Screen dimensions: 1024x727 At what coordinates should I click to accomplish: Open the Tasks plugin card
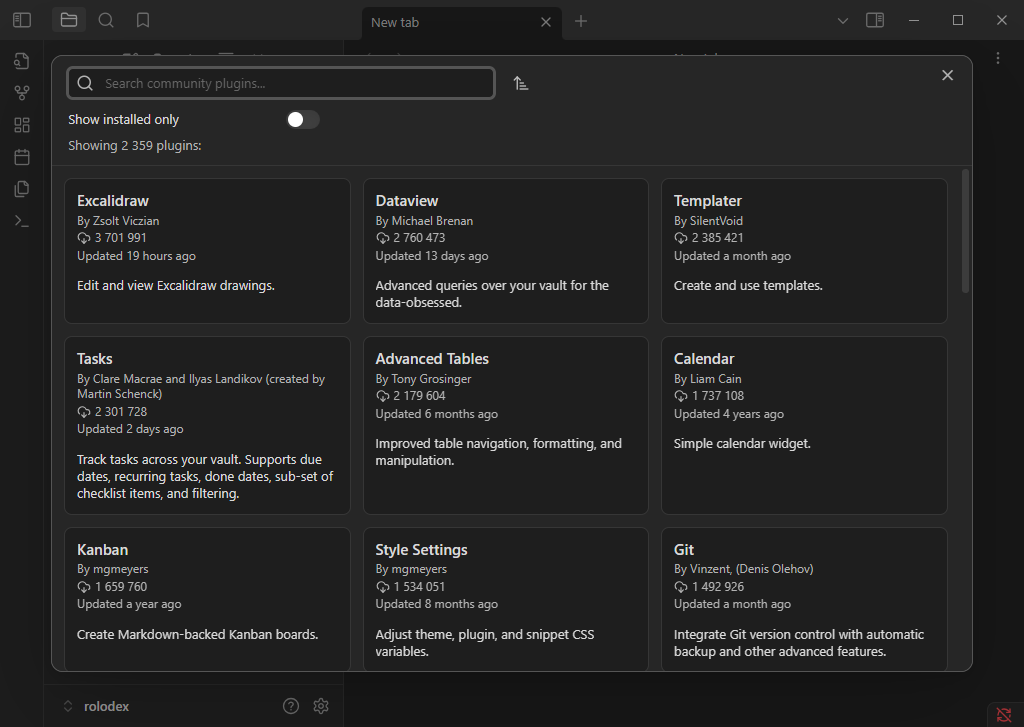tap(208, 425)
